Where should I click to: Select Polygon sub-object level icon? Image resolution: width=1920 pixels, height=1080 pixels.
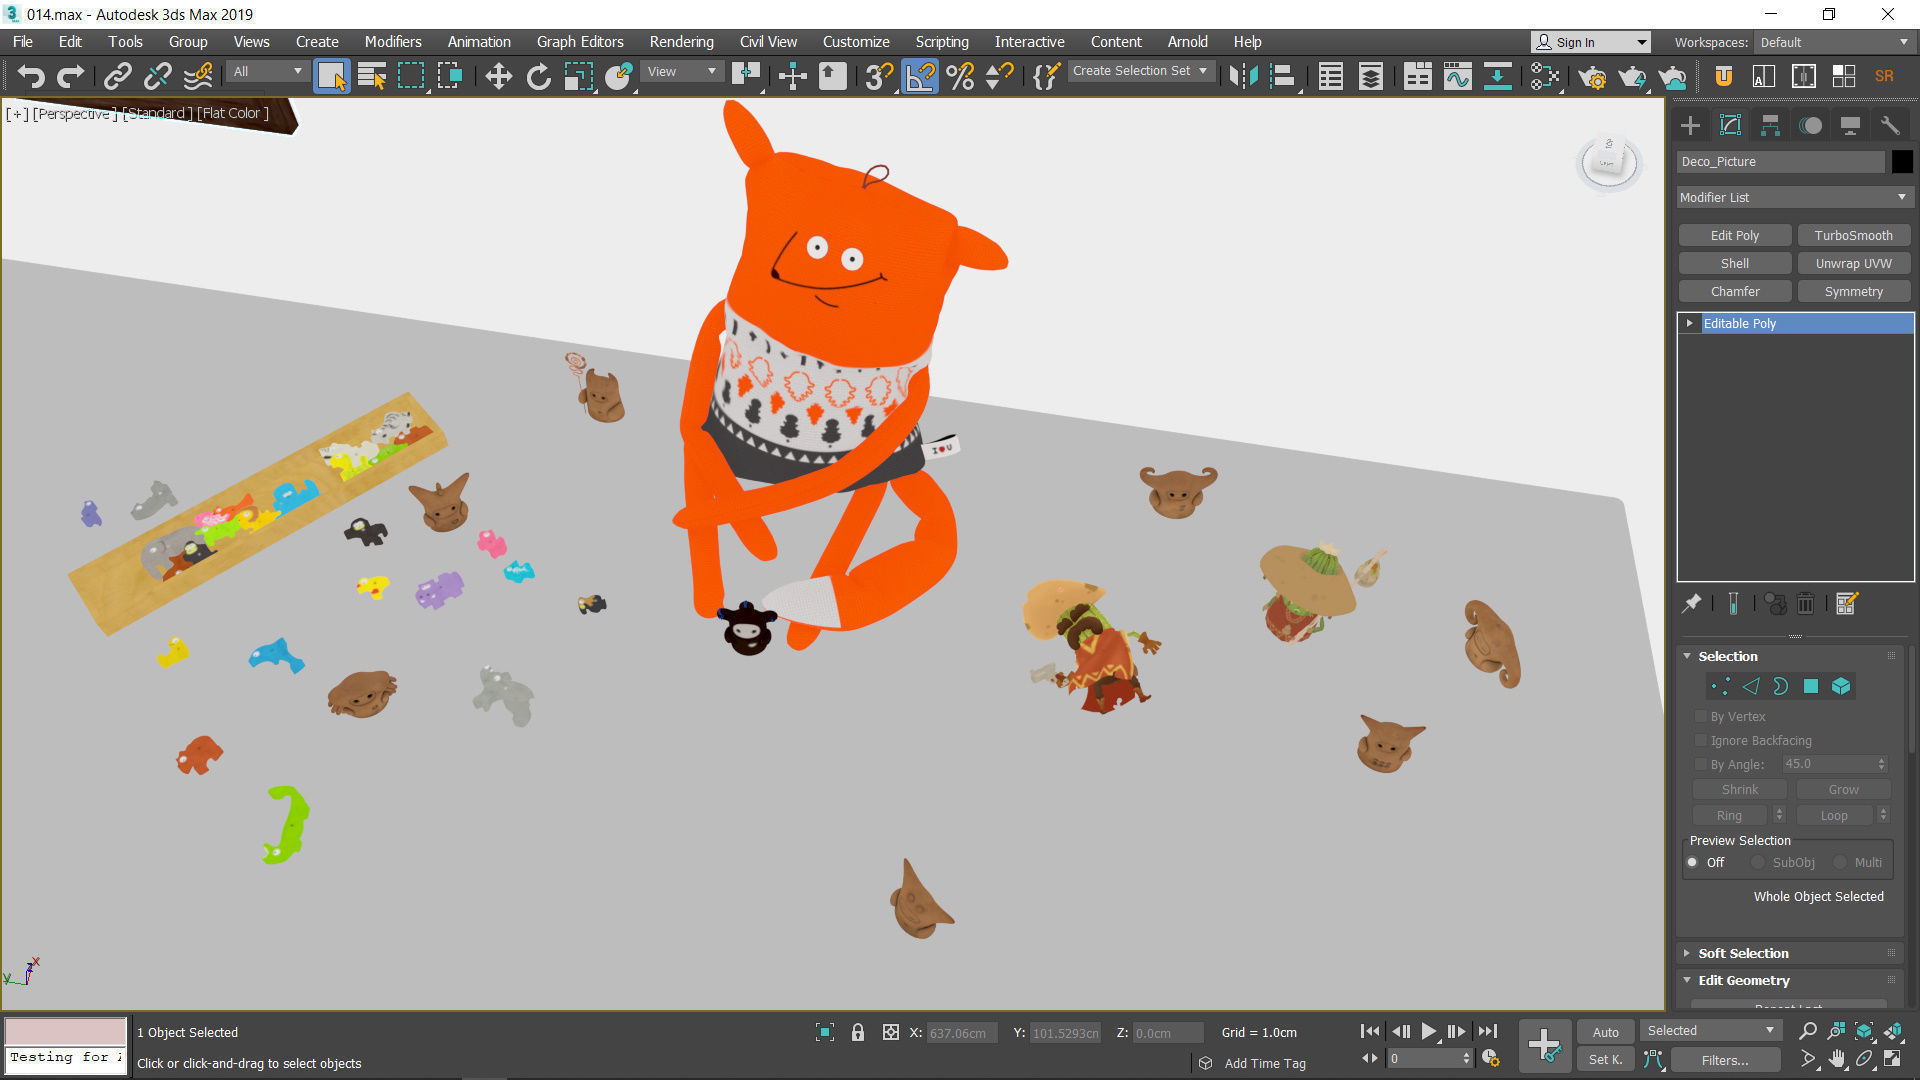[x=1810, y=686]
